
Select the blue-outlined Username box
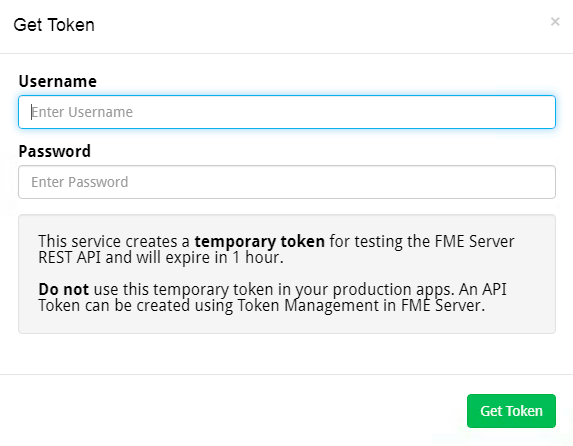287,112
